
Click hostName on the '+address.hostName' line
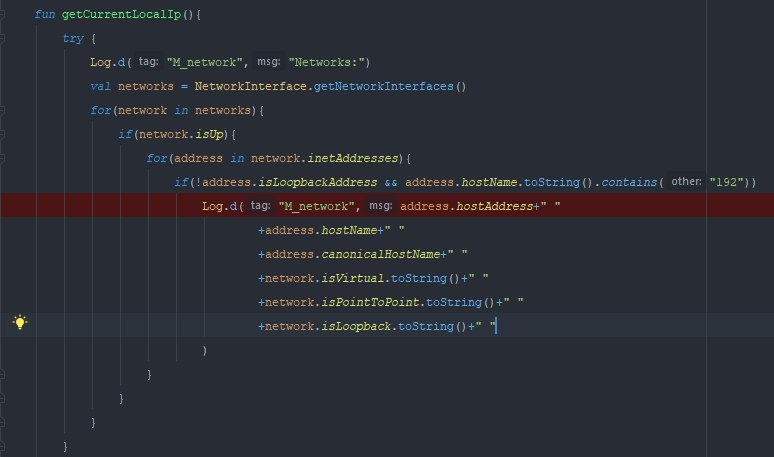click(x=349, y=230)
